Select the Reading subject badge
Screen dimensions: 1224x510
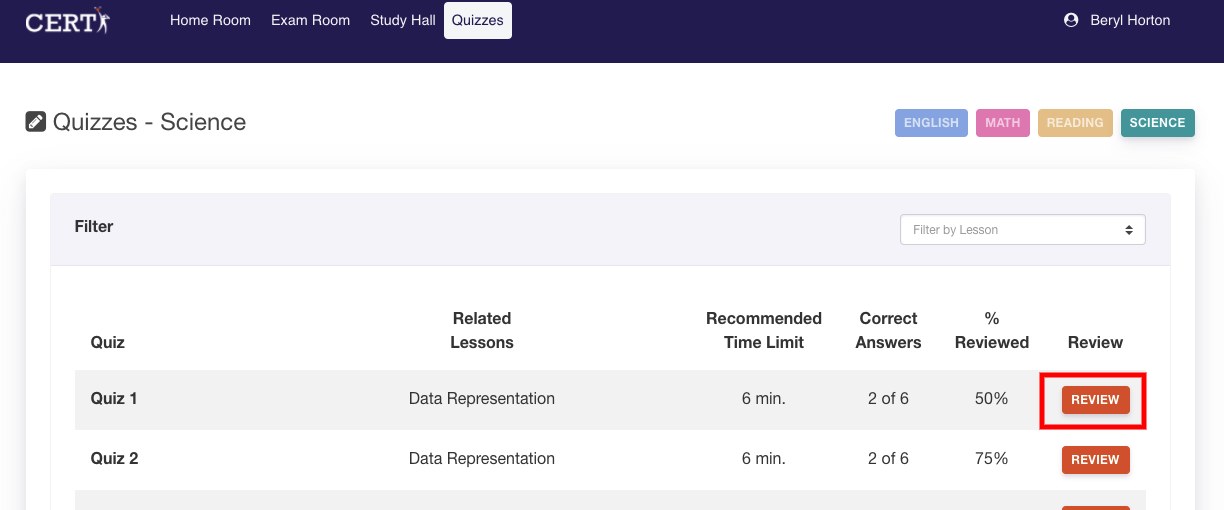coord(1074,123)
